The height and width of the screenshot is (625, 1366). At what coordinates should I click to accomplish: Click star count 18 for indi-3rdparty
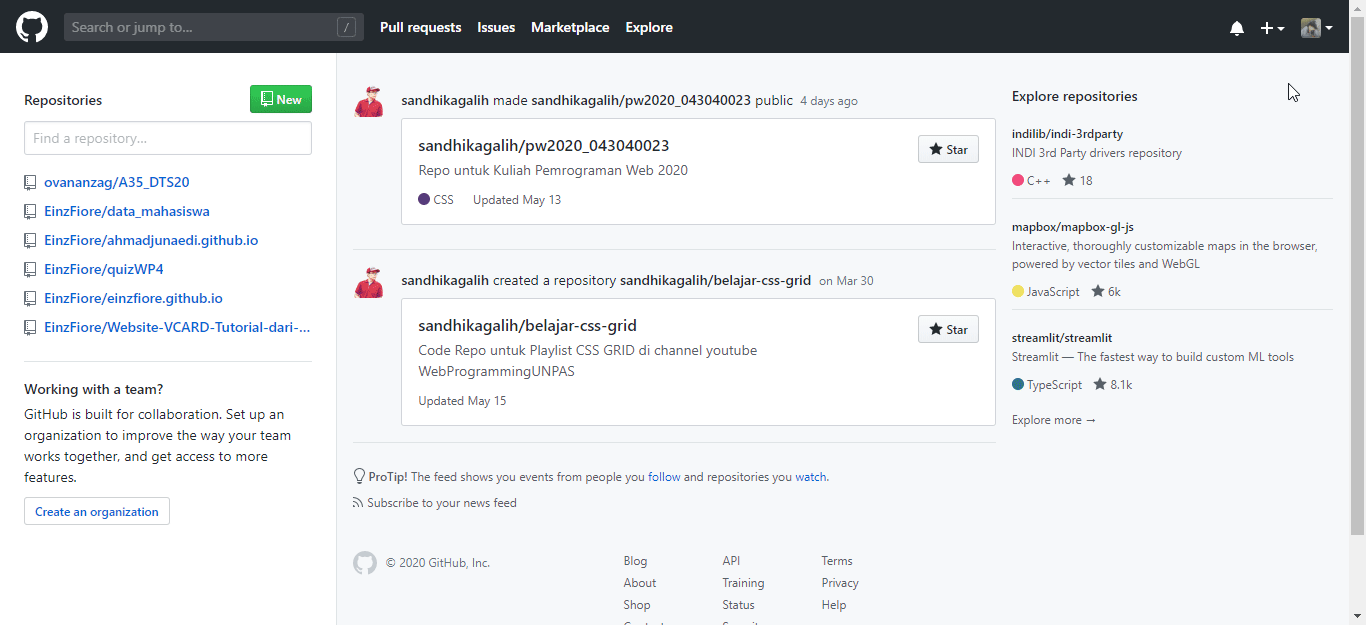(1077, 181)
